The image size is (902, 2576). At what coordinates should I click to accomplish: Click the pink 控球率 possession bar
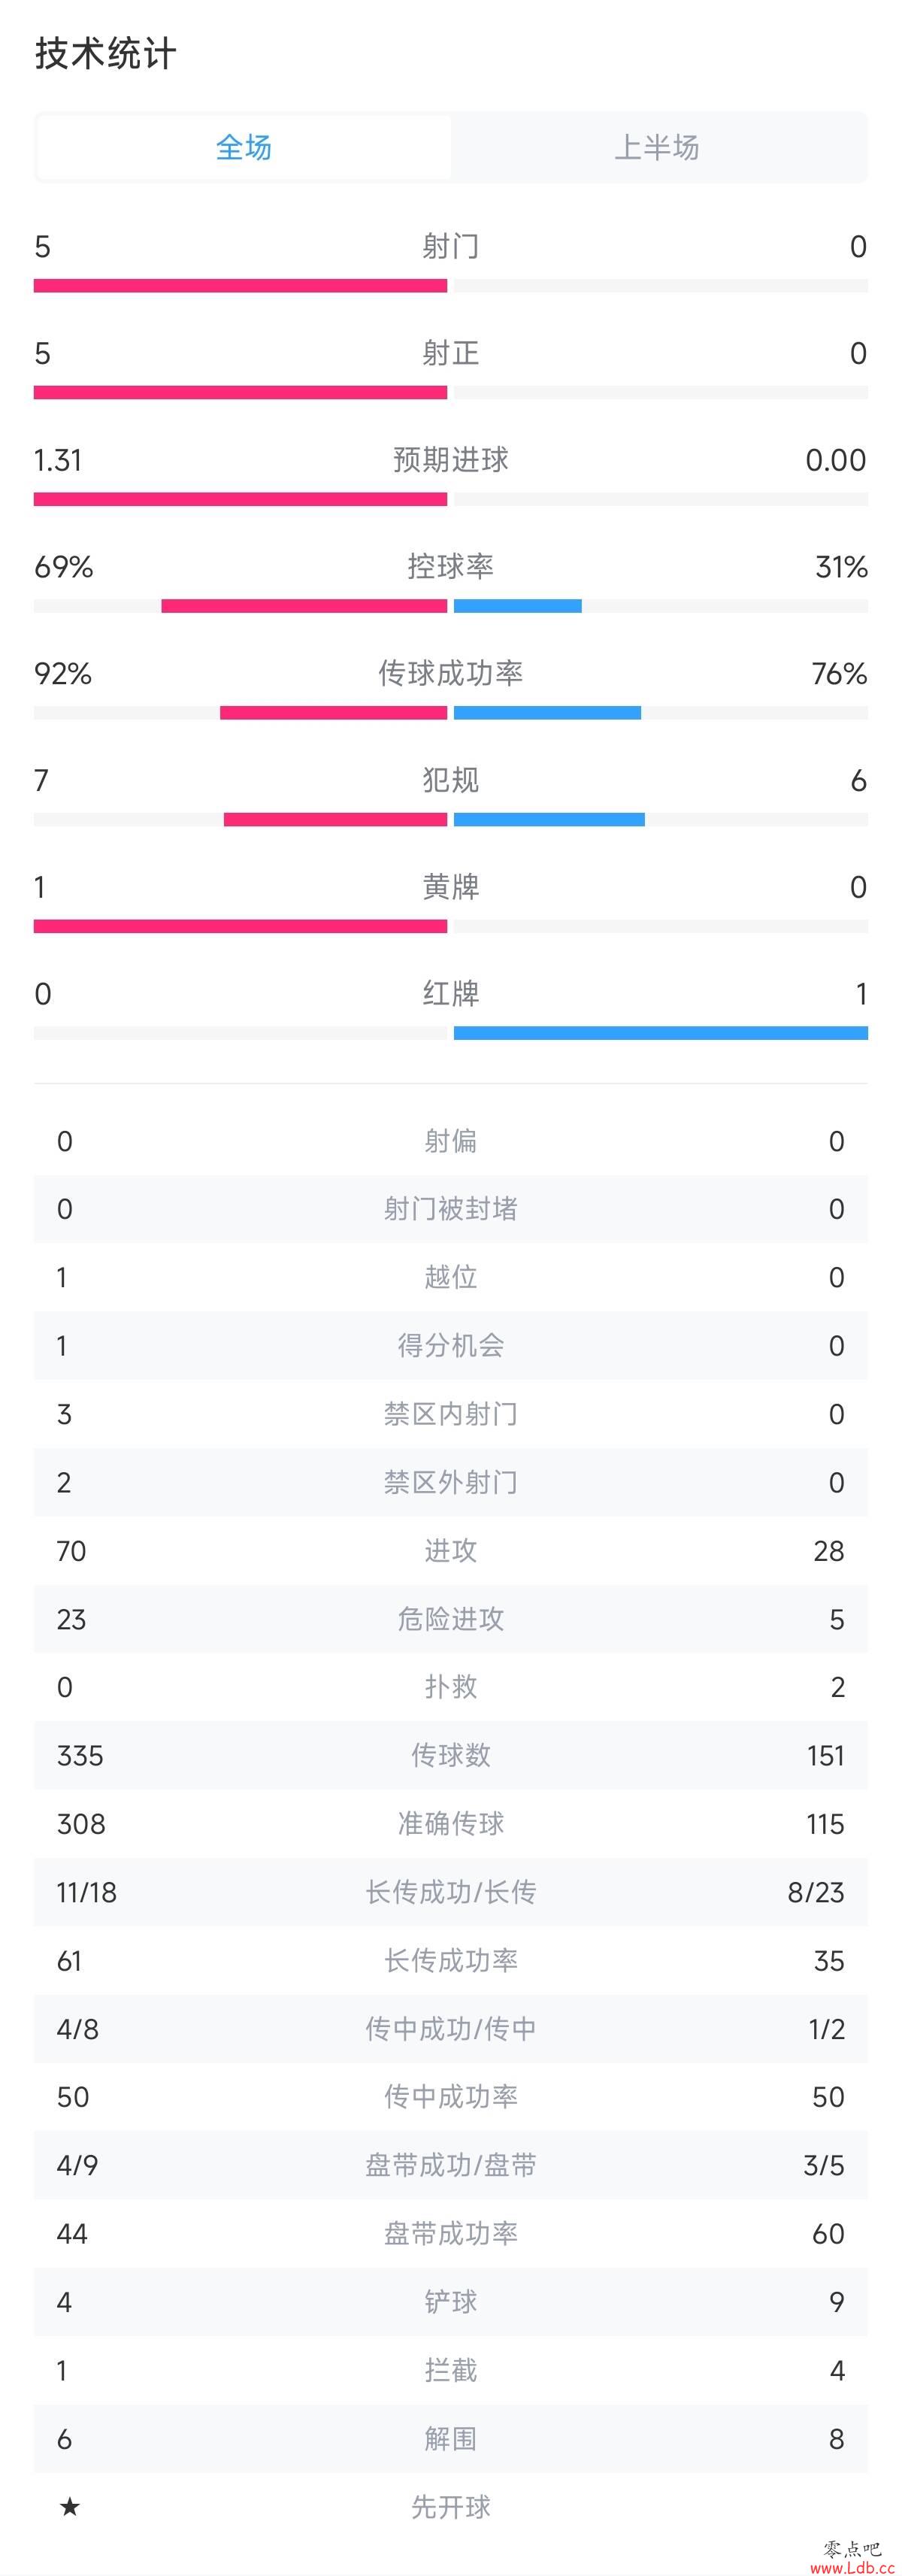coord(304,606)
